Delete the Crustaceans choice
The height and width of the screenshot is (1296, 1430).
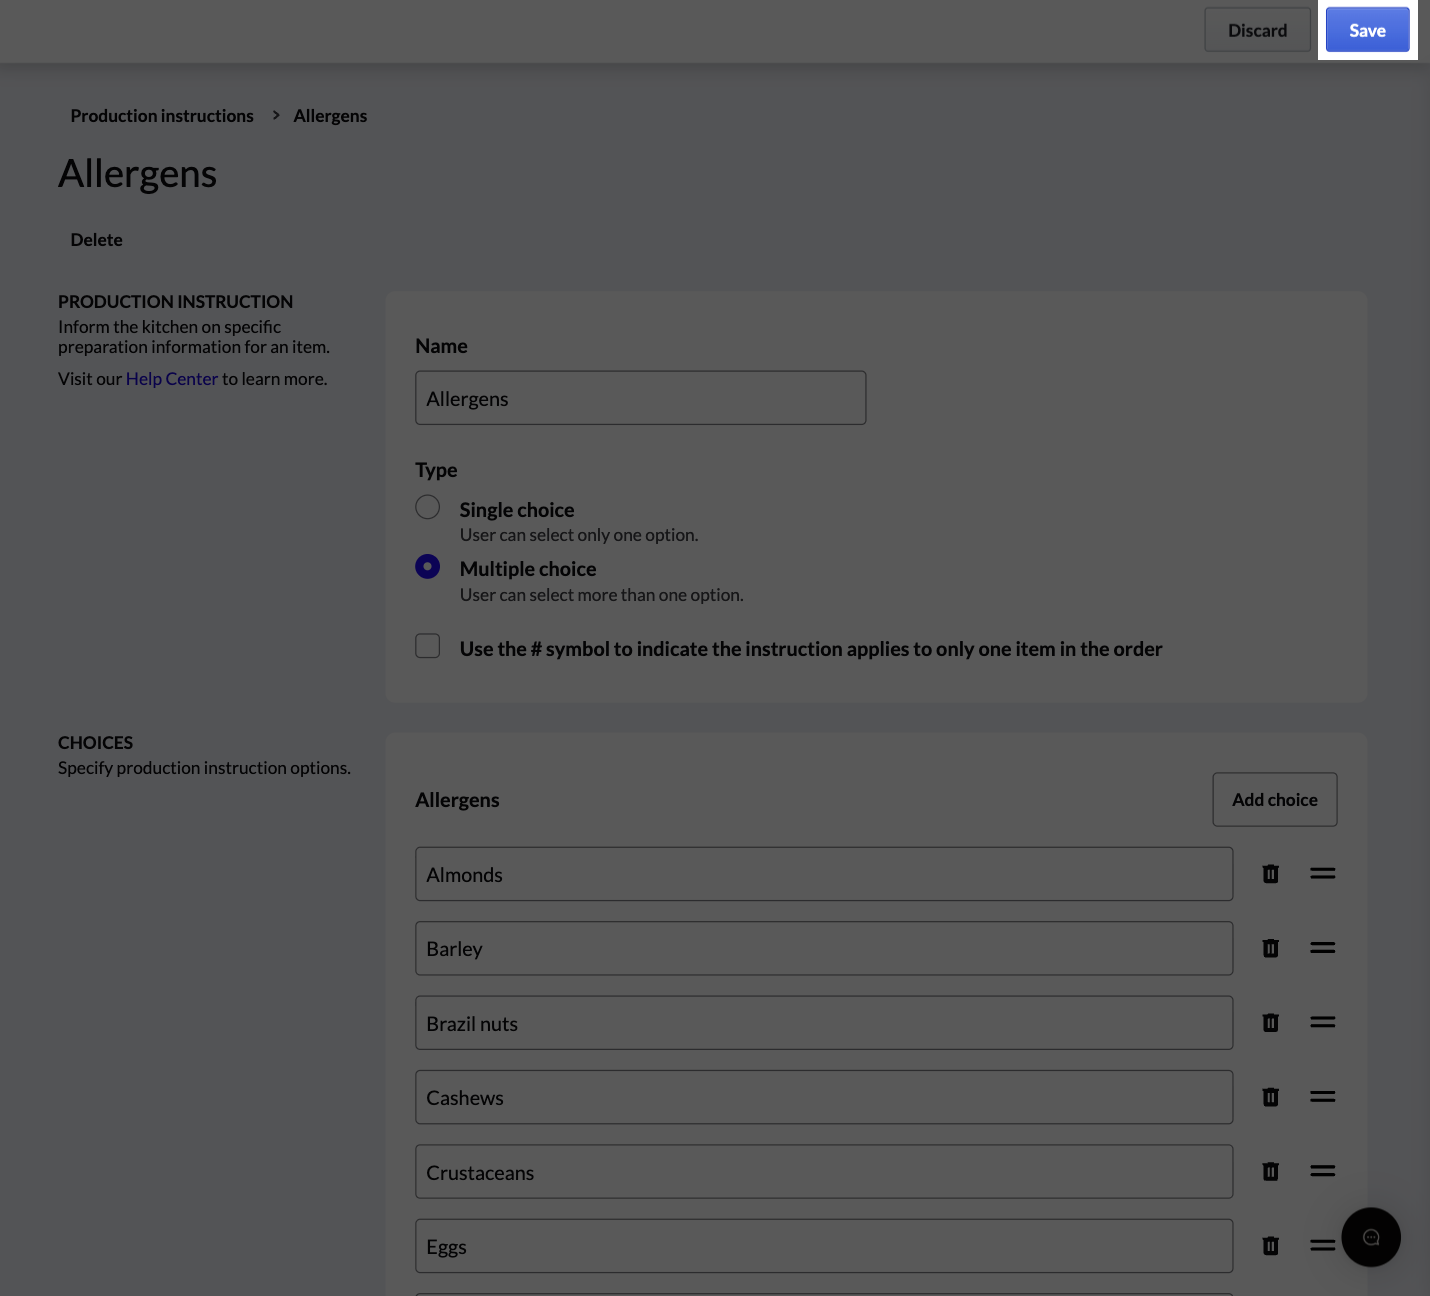[1271, 1171]
